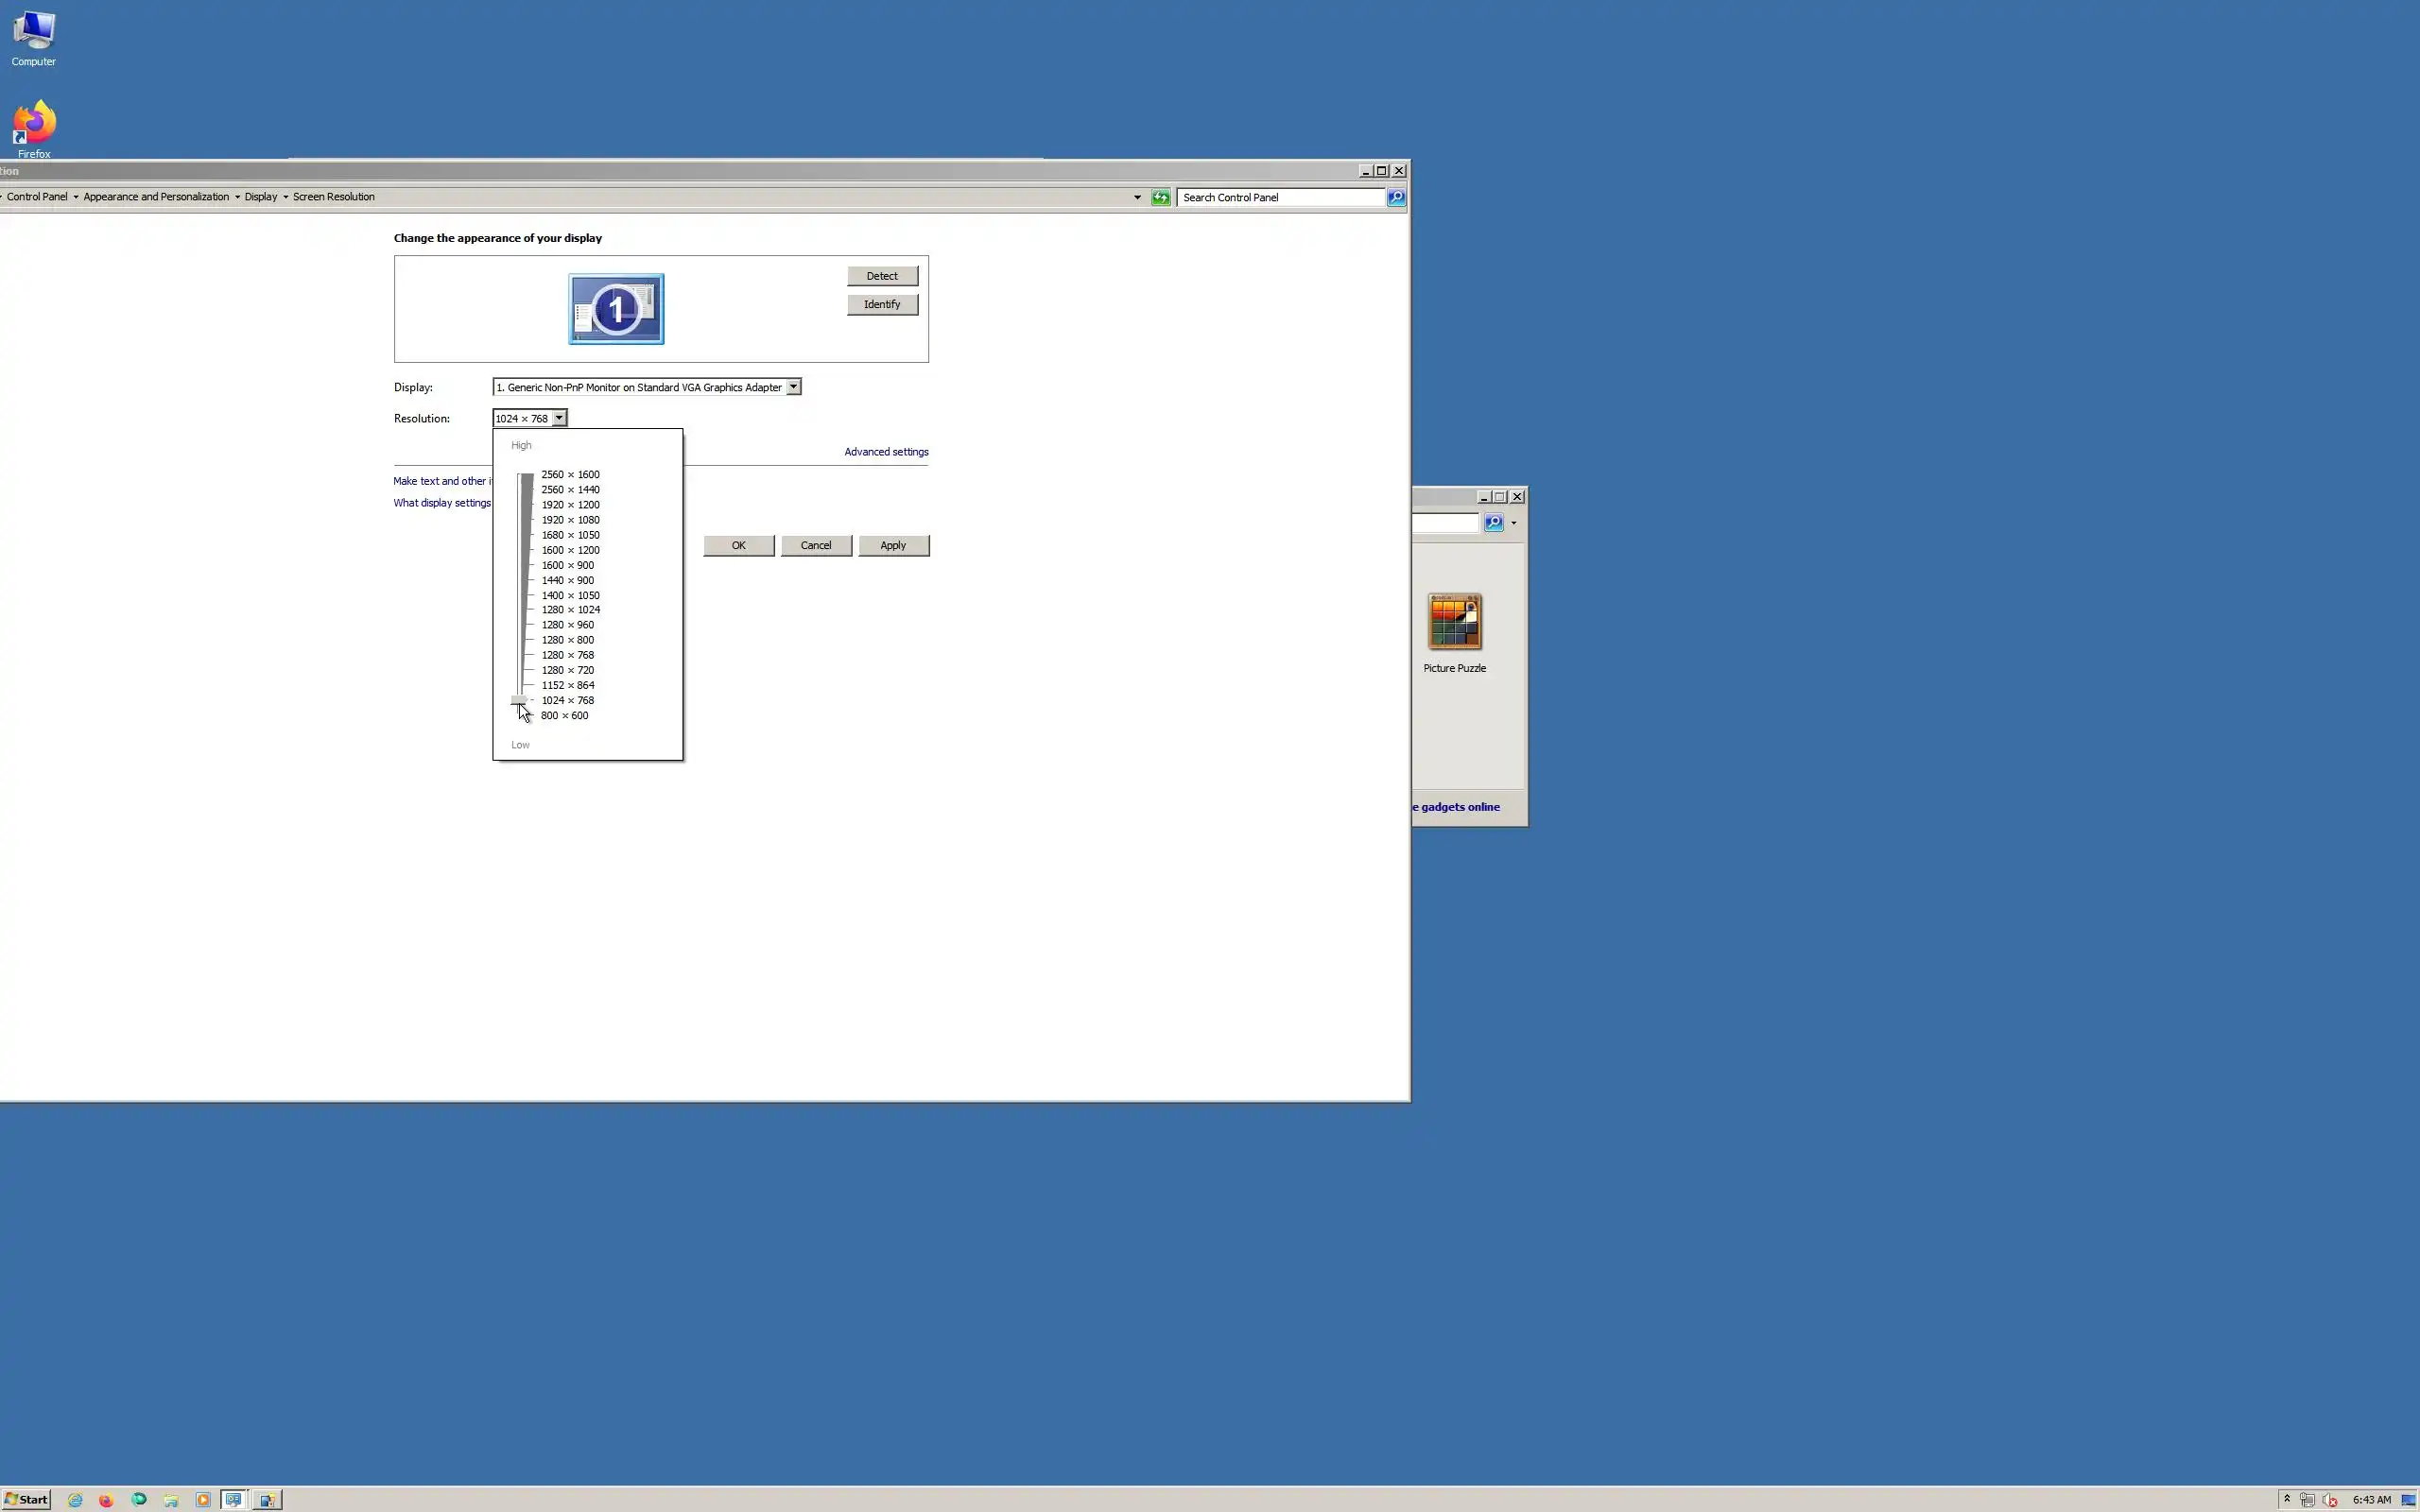Collapse the Resolution dropdown arrow
Viewport: 2420px width, 1512px height.
[559, 418]
